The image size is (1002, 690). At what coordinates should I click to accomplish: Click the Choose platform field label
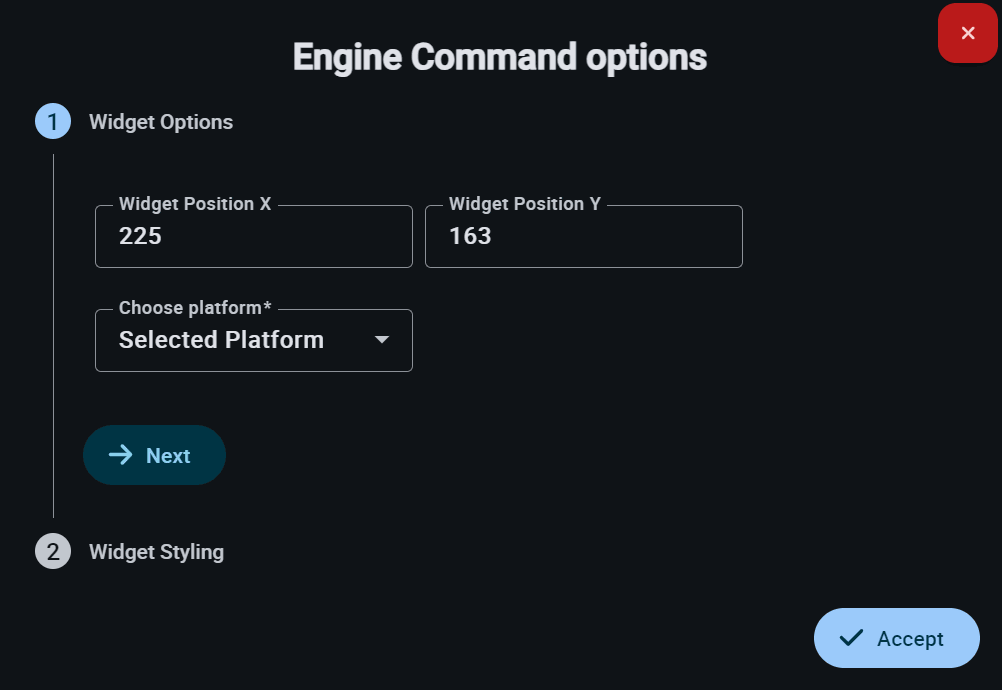195,308
